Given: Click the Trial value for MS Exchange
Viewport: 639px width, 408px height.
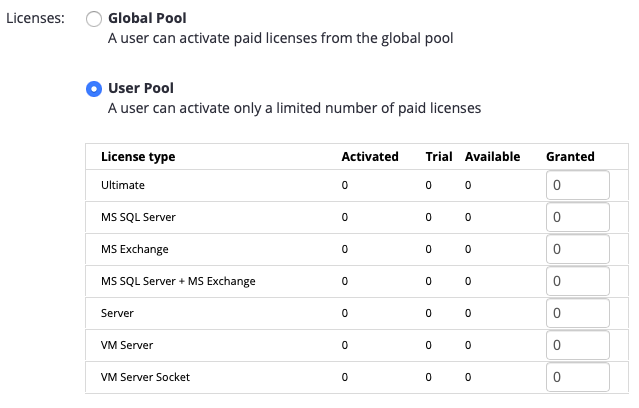Looking at the screenshot, I should point(428,249).
